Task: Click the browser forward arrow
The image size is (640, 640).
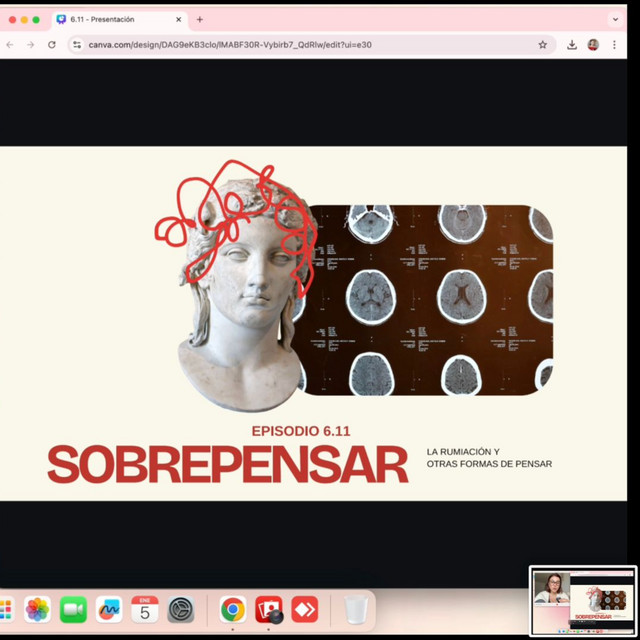Action: [31, 45]
